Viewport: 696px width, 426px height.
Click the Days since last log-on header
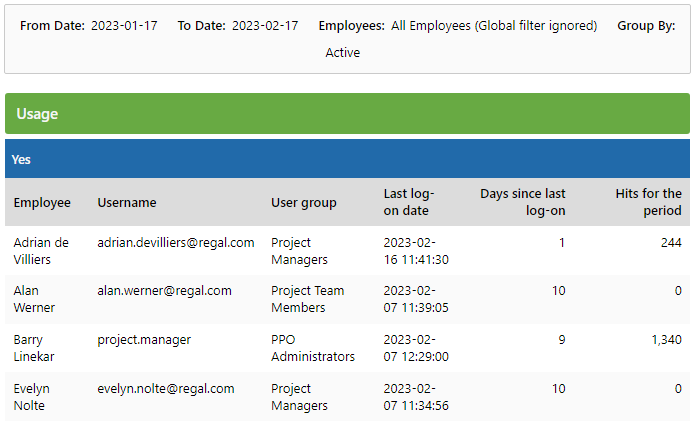(522, 202)
